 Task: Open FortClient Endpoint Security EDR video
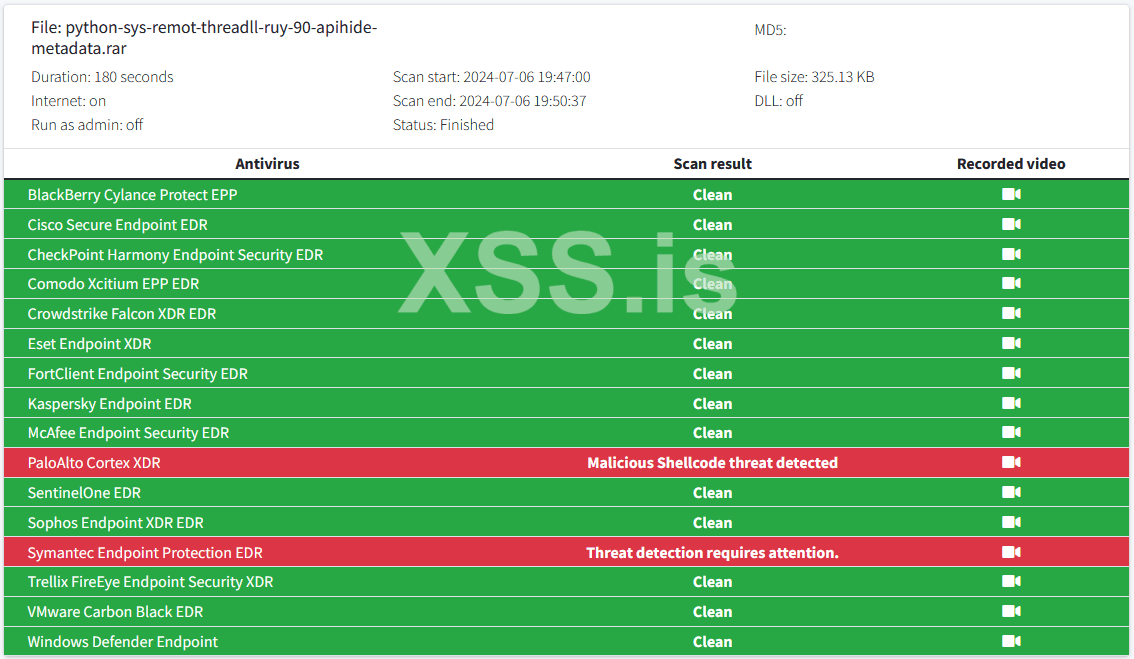click(x=1011, y=373)
